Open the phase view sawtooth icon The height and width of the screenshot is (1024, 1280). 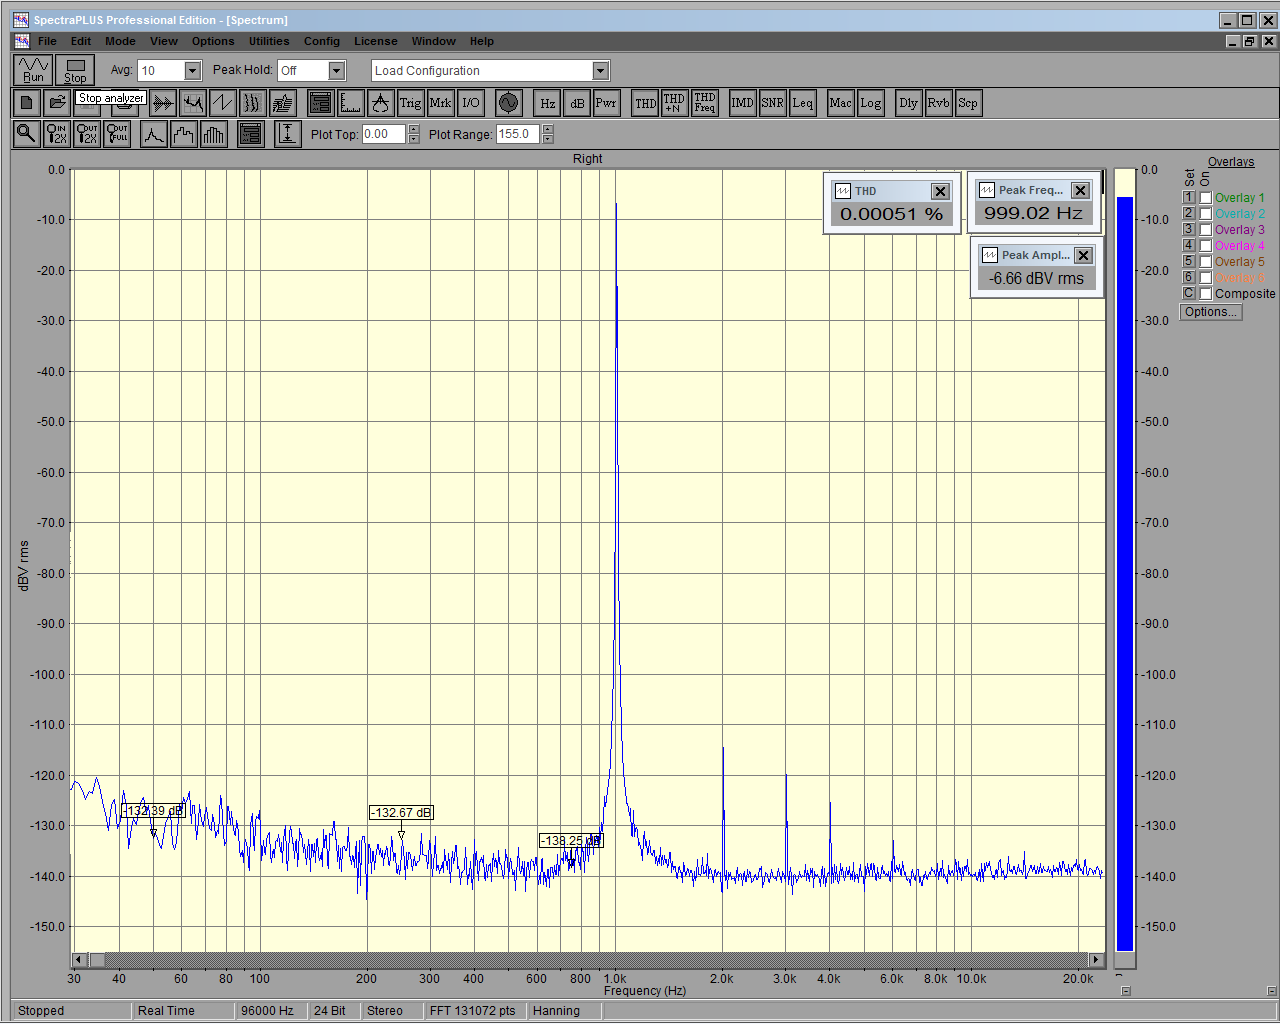coord(223,102)
